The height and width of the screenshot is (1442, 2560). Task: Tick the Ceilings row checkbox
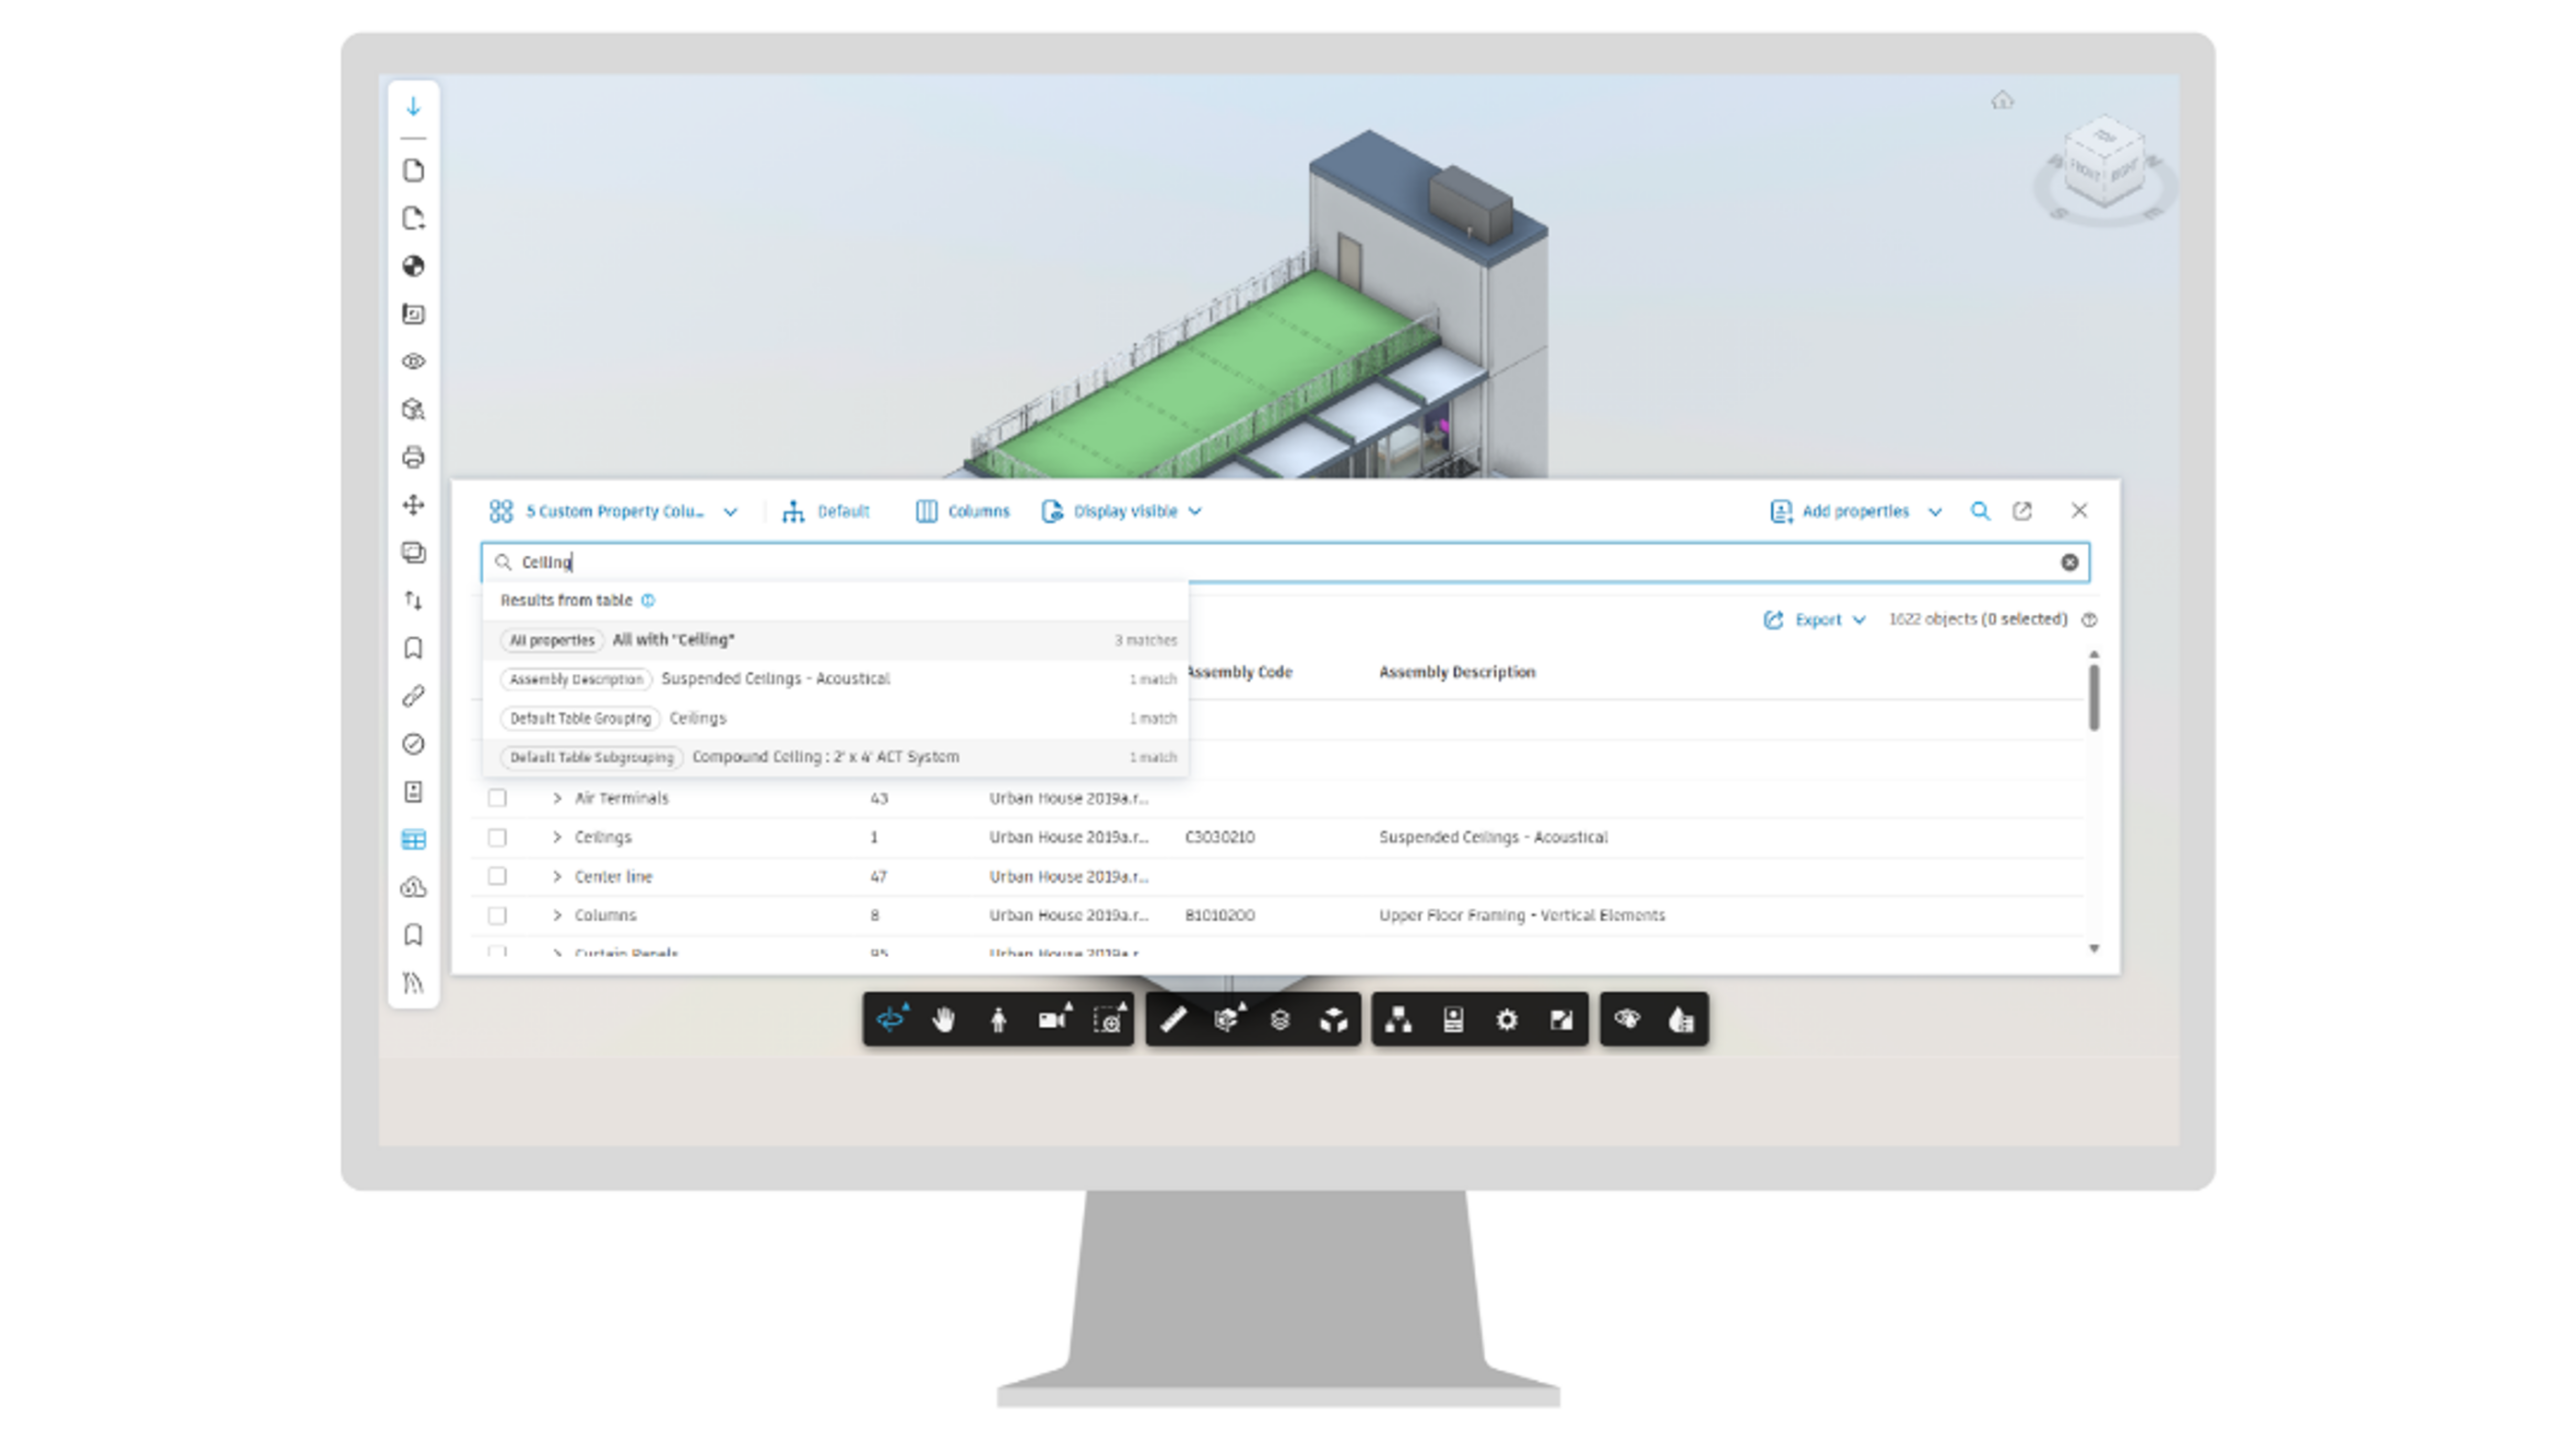click(x=497, y=837)
